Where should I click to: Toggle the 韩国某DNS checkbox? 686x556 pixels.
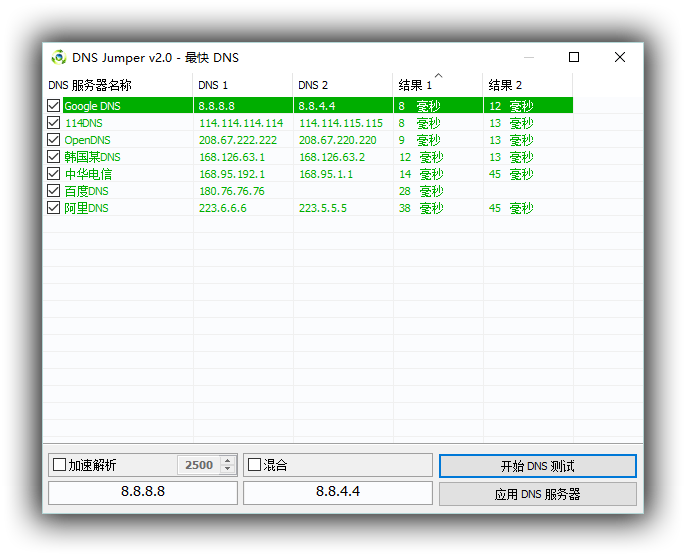pos(53,157)
